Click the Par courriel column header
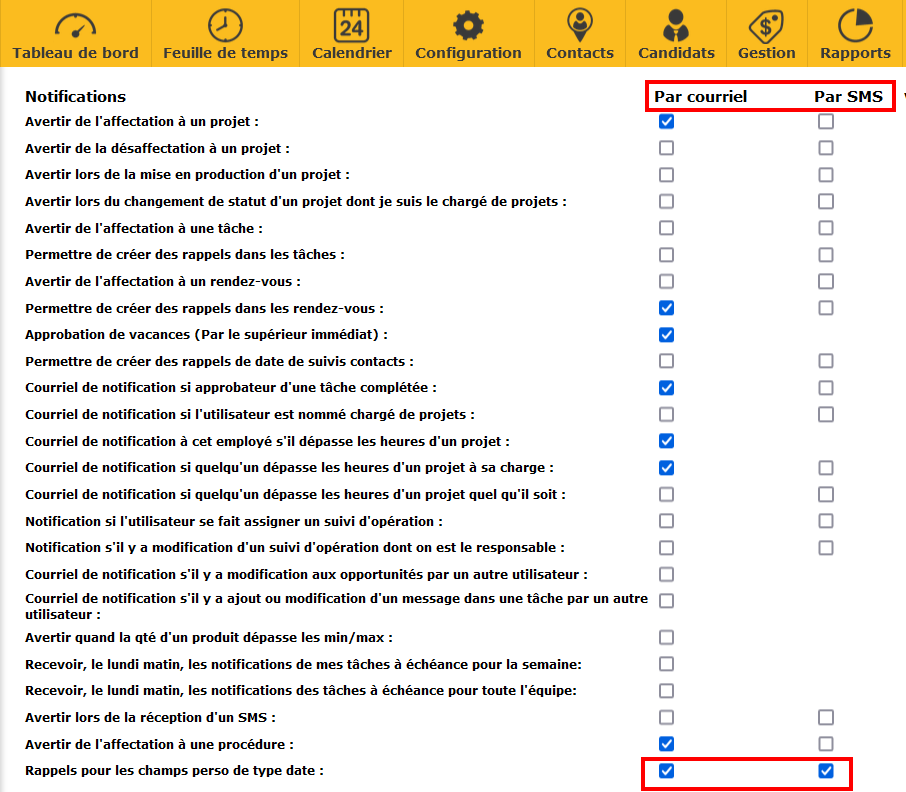The width and height of the screenshot is (906, 792). [701, 97]
